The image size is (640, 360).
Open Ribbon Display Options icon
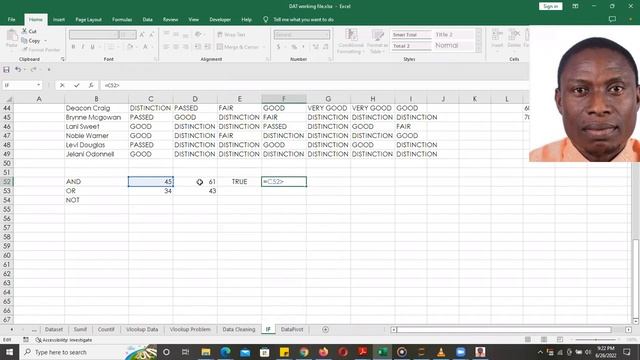575,6
